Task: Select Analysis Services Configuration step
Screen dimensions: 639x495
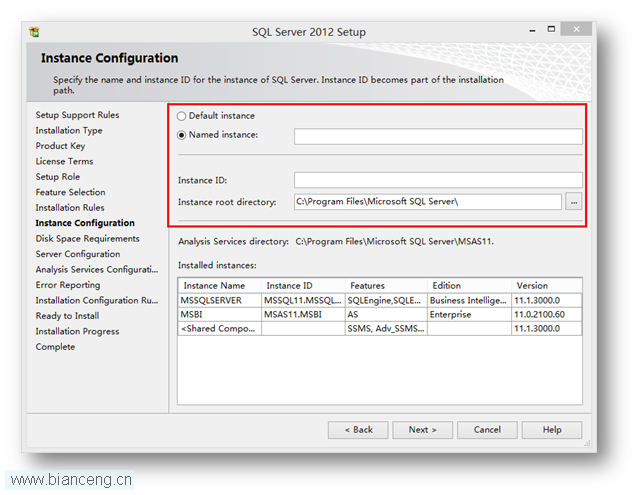Action: click(97, 270)
